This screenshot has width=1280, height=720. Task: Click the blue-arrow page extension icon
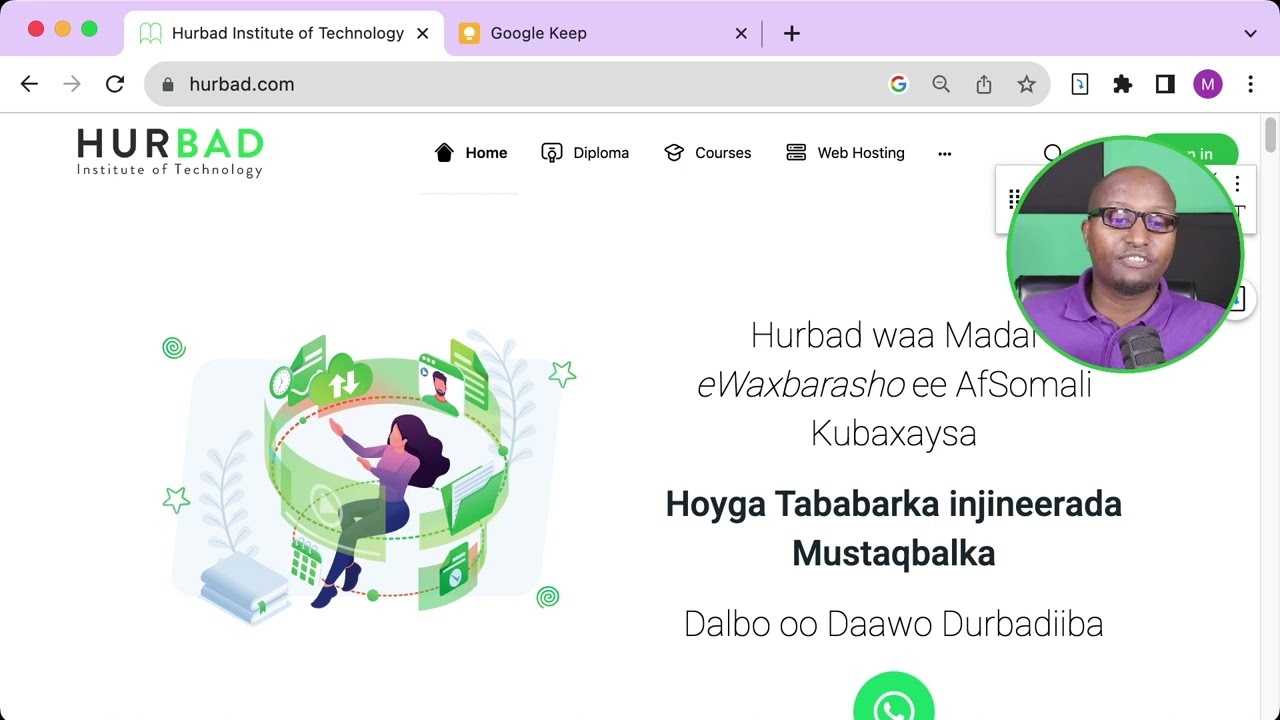point(1079,84)
